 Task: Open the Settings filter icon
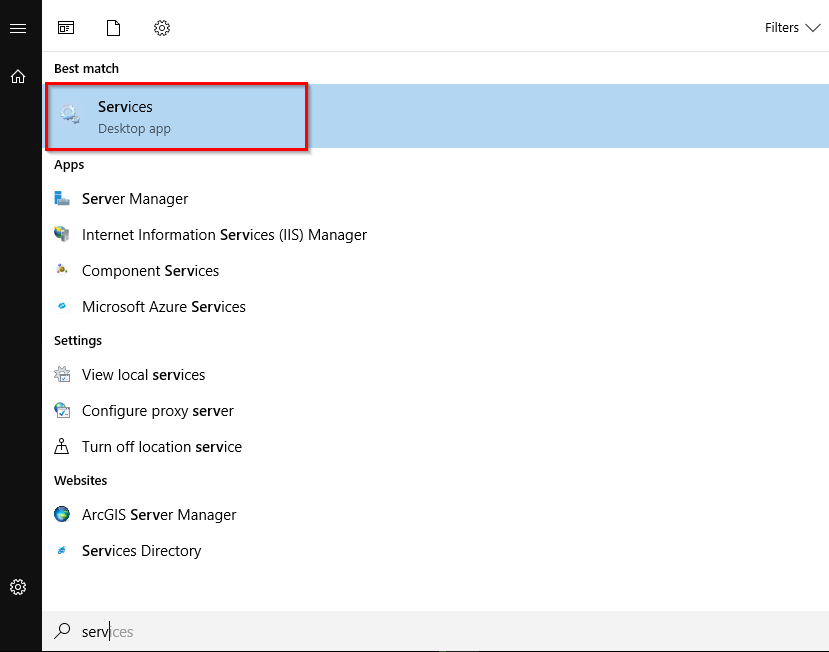pos(162,27)
